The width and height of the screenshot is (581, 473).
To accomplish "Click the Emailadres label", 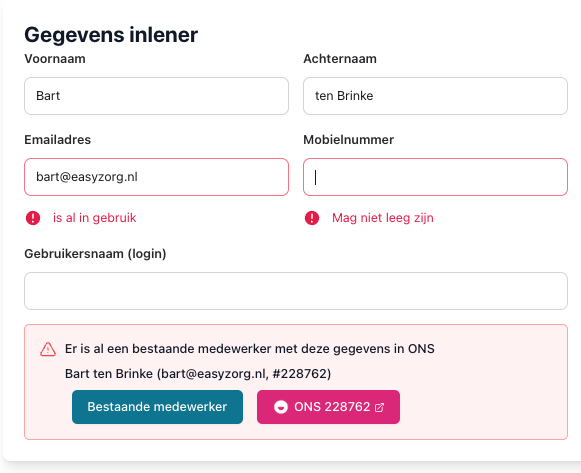I will click(57, 140).
